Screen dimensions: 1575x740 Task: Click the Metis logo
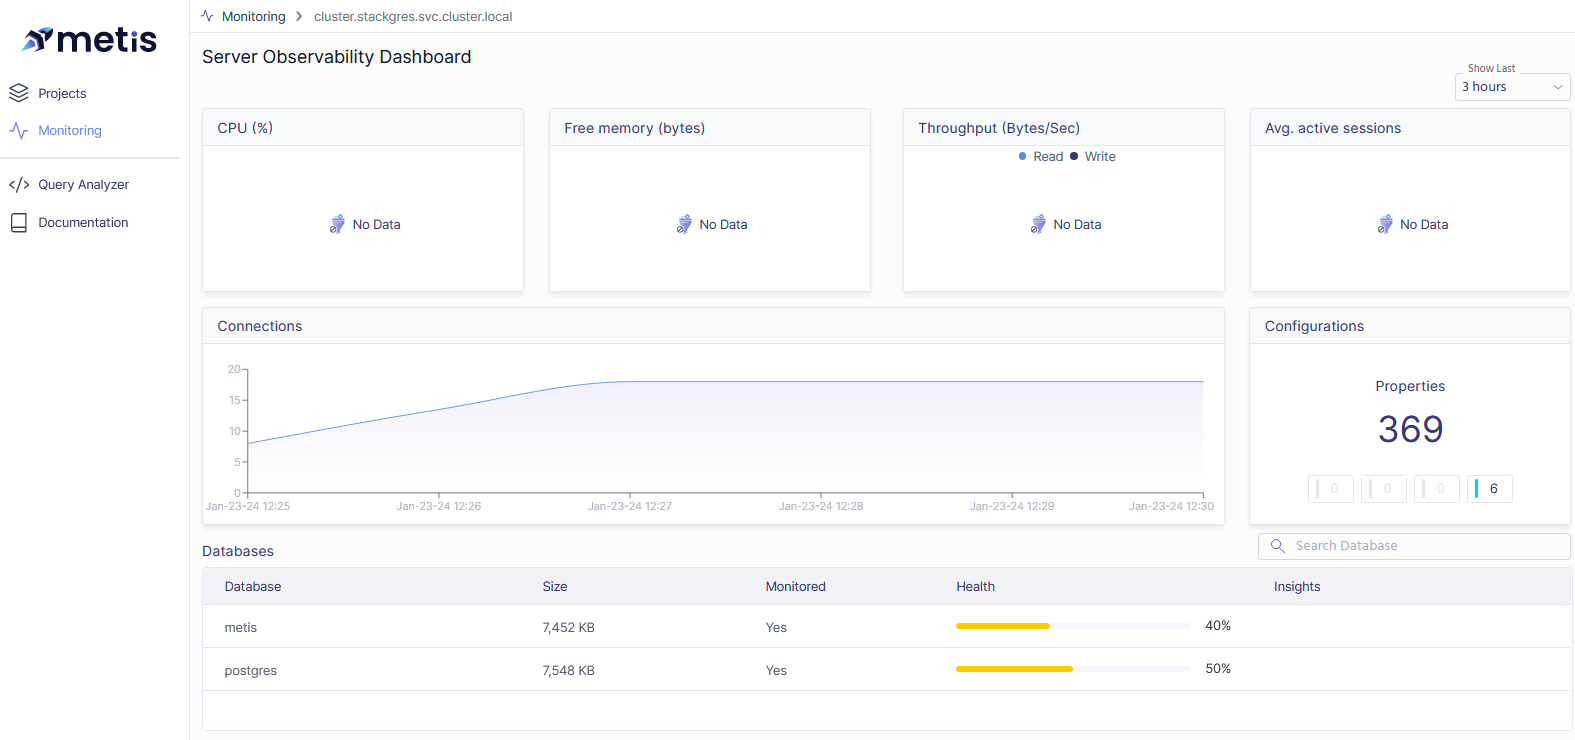[x=90, y=40]
